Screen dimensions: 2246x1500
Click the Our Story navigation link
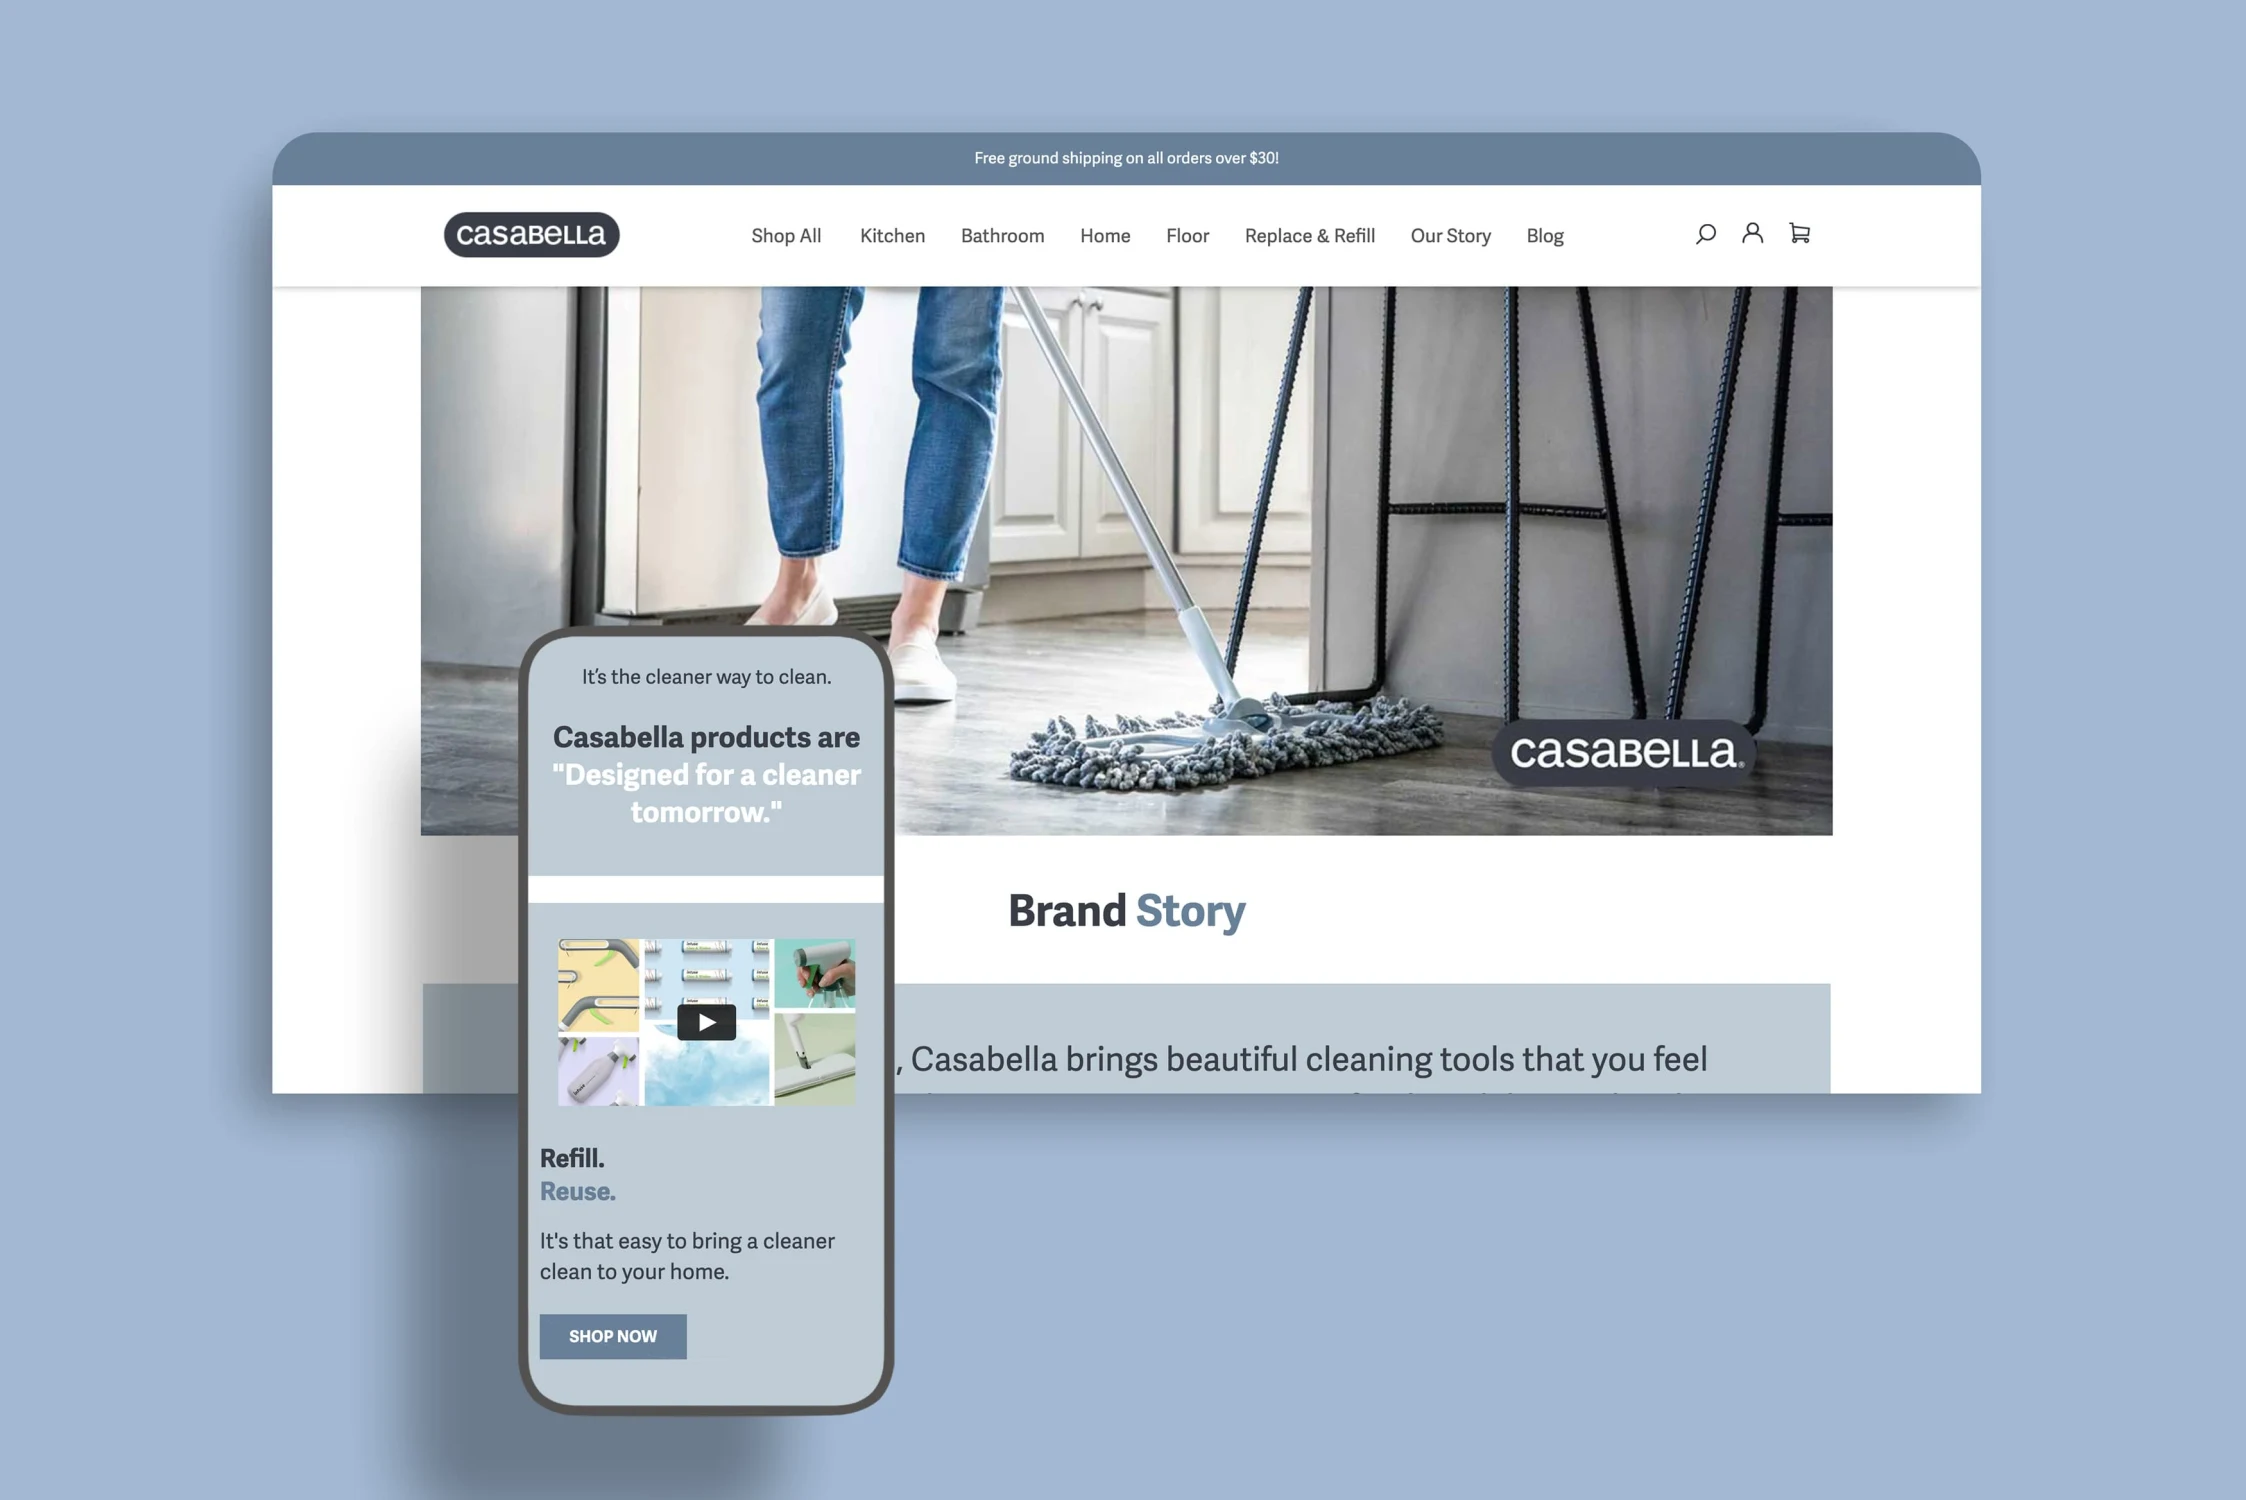(x=1449, y=234)
